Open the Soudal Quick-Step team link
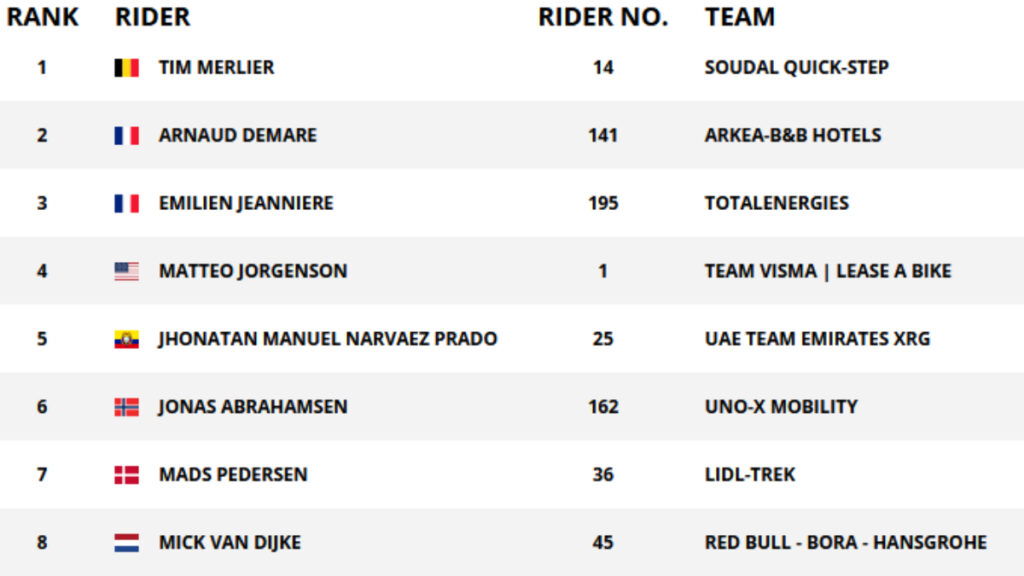 [x=797, y=67]
